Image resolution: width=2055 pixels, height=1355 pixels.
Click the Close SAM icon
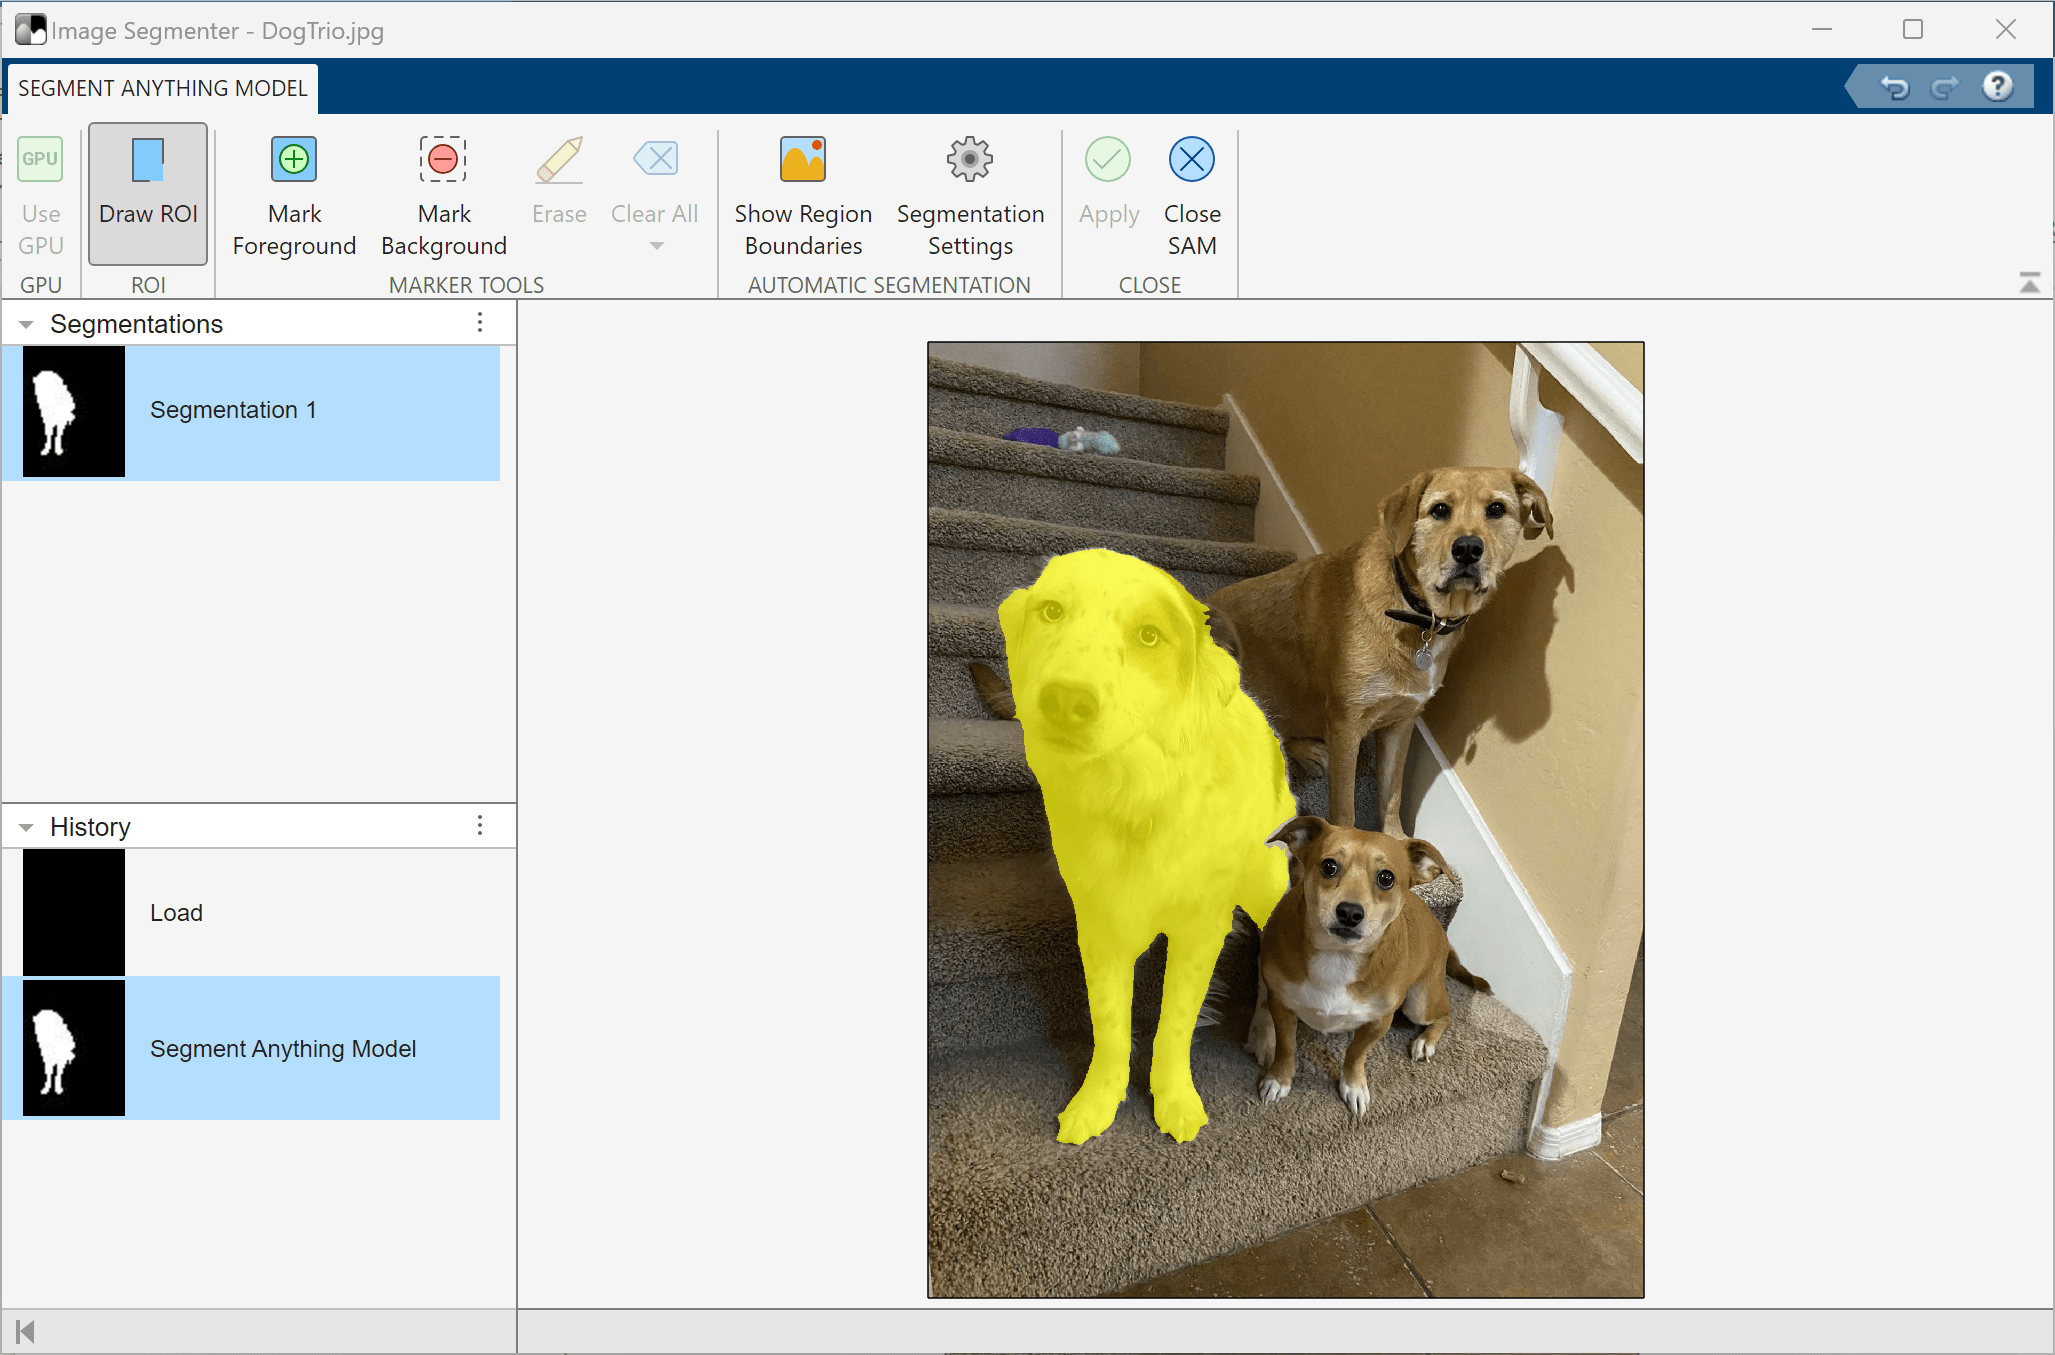[1191, 160]
